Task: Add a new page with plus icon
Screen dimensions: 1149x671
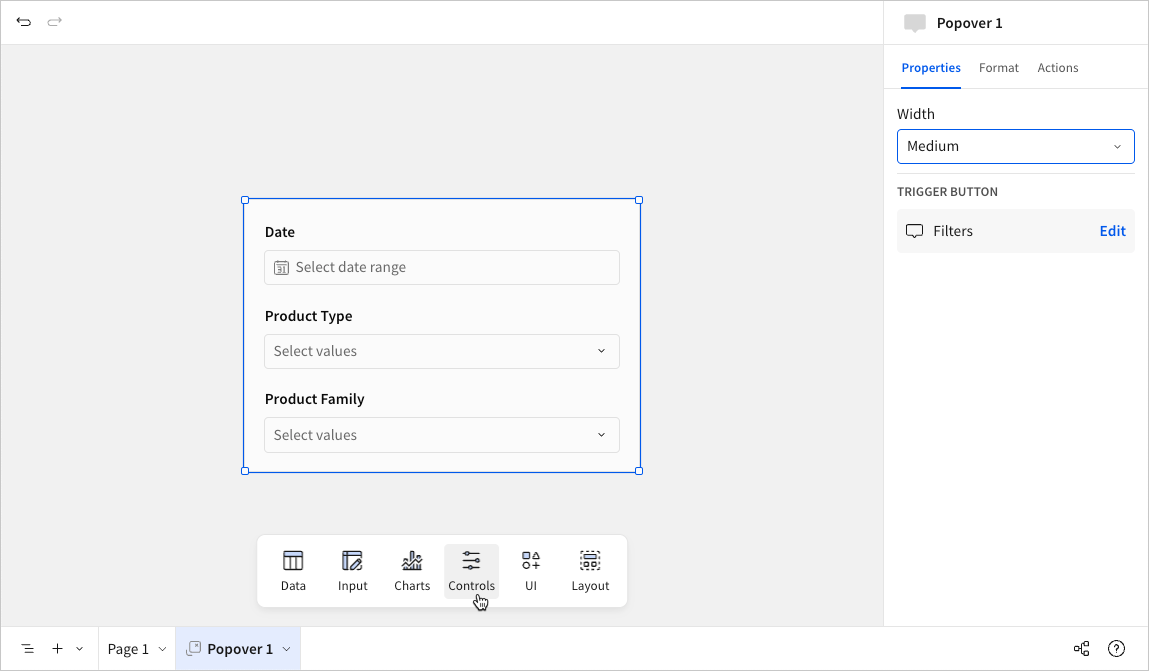Action: coord(57,648)
